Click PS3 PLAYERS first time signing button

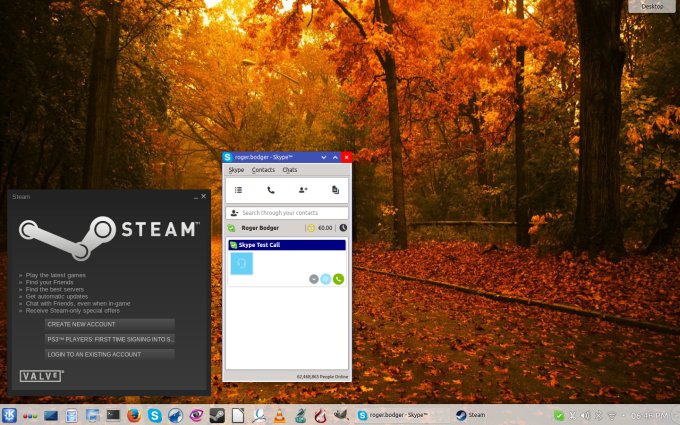(110, 340)
